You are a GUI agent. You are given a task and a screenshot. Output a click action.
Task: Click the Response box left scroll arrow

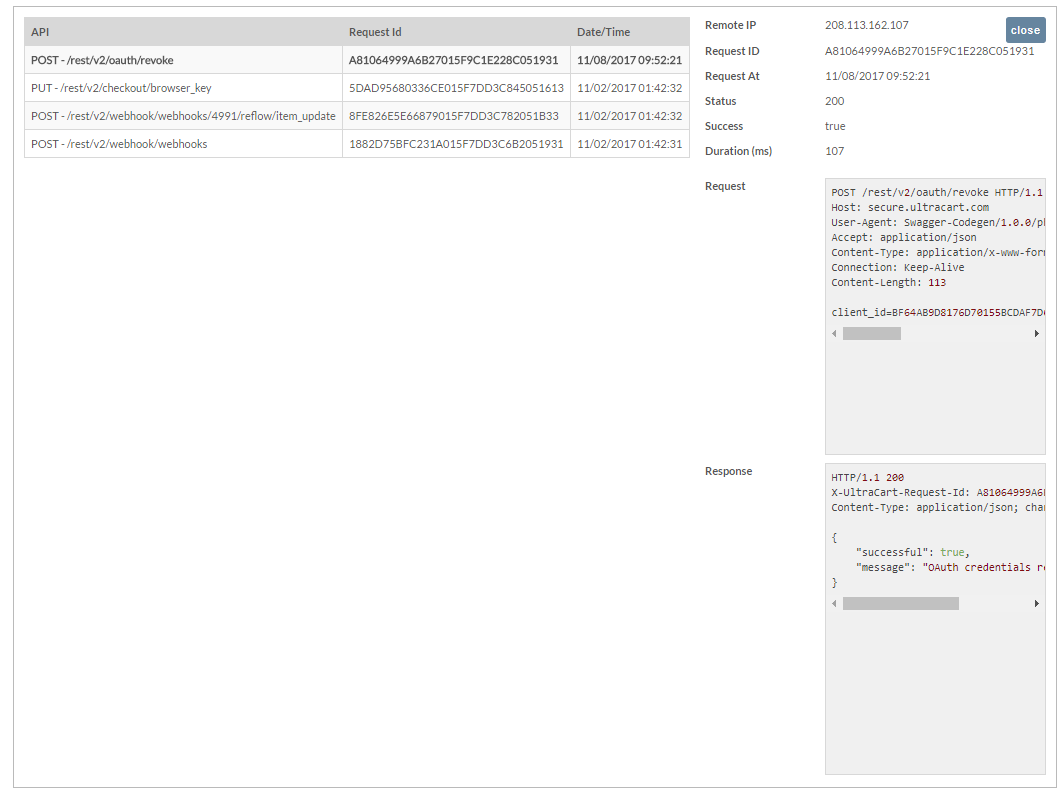(x=834, y=604)
